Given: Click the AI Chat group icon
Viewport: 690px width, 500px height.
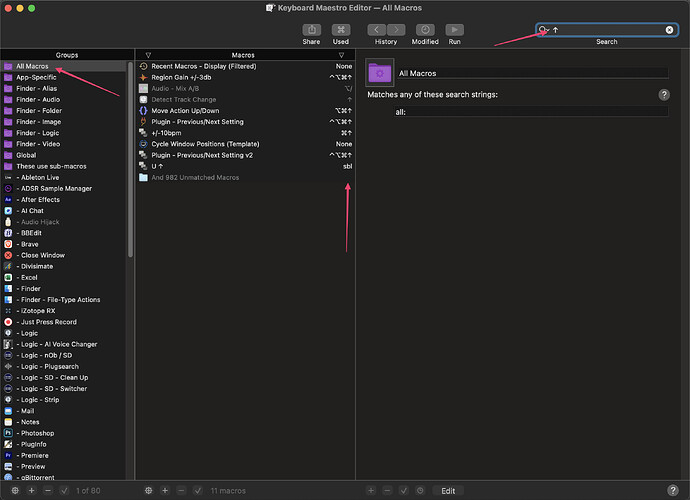Looking at the screenshot, I should (8, 211).
